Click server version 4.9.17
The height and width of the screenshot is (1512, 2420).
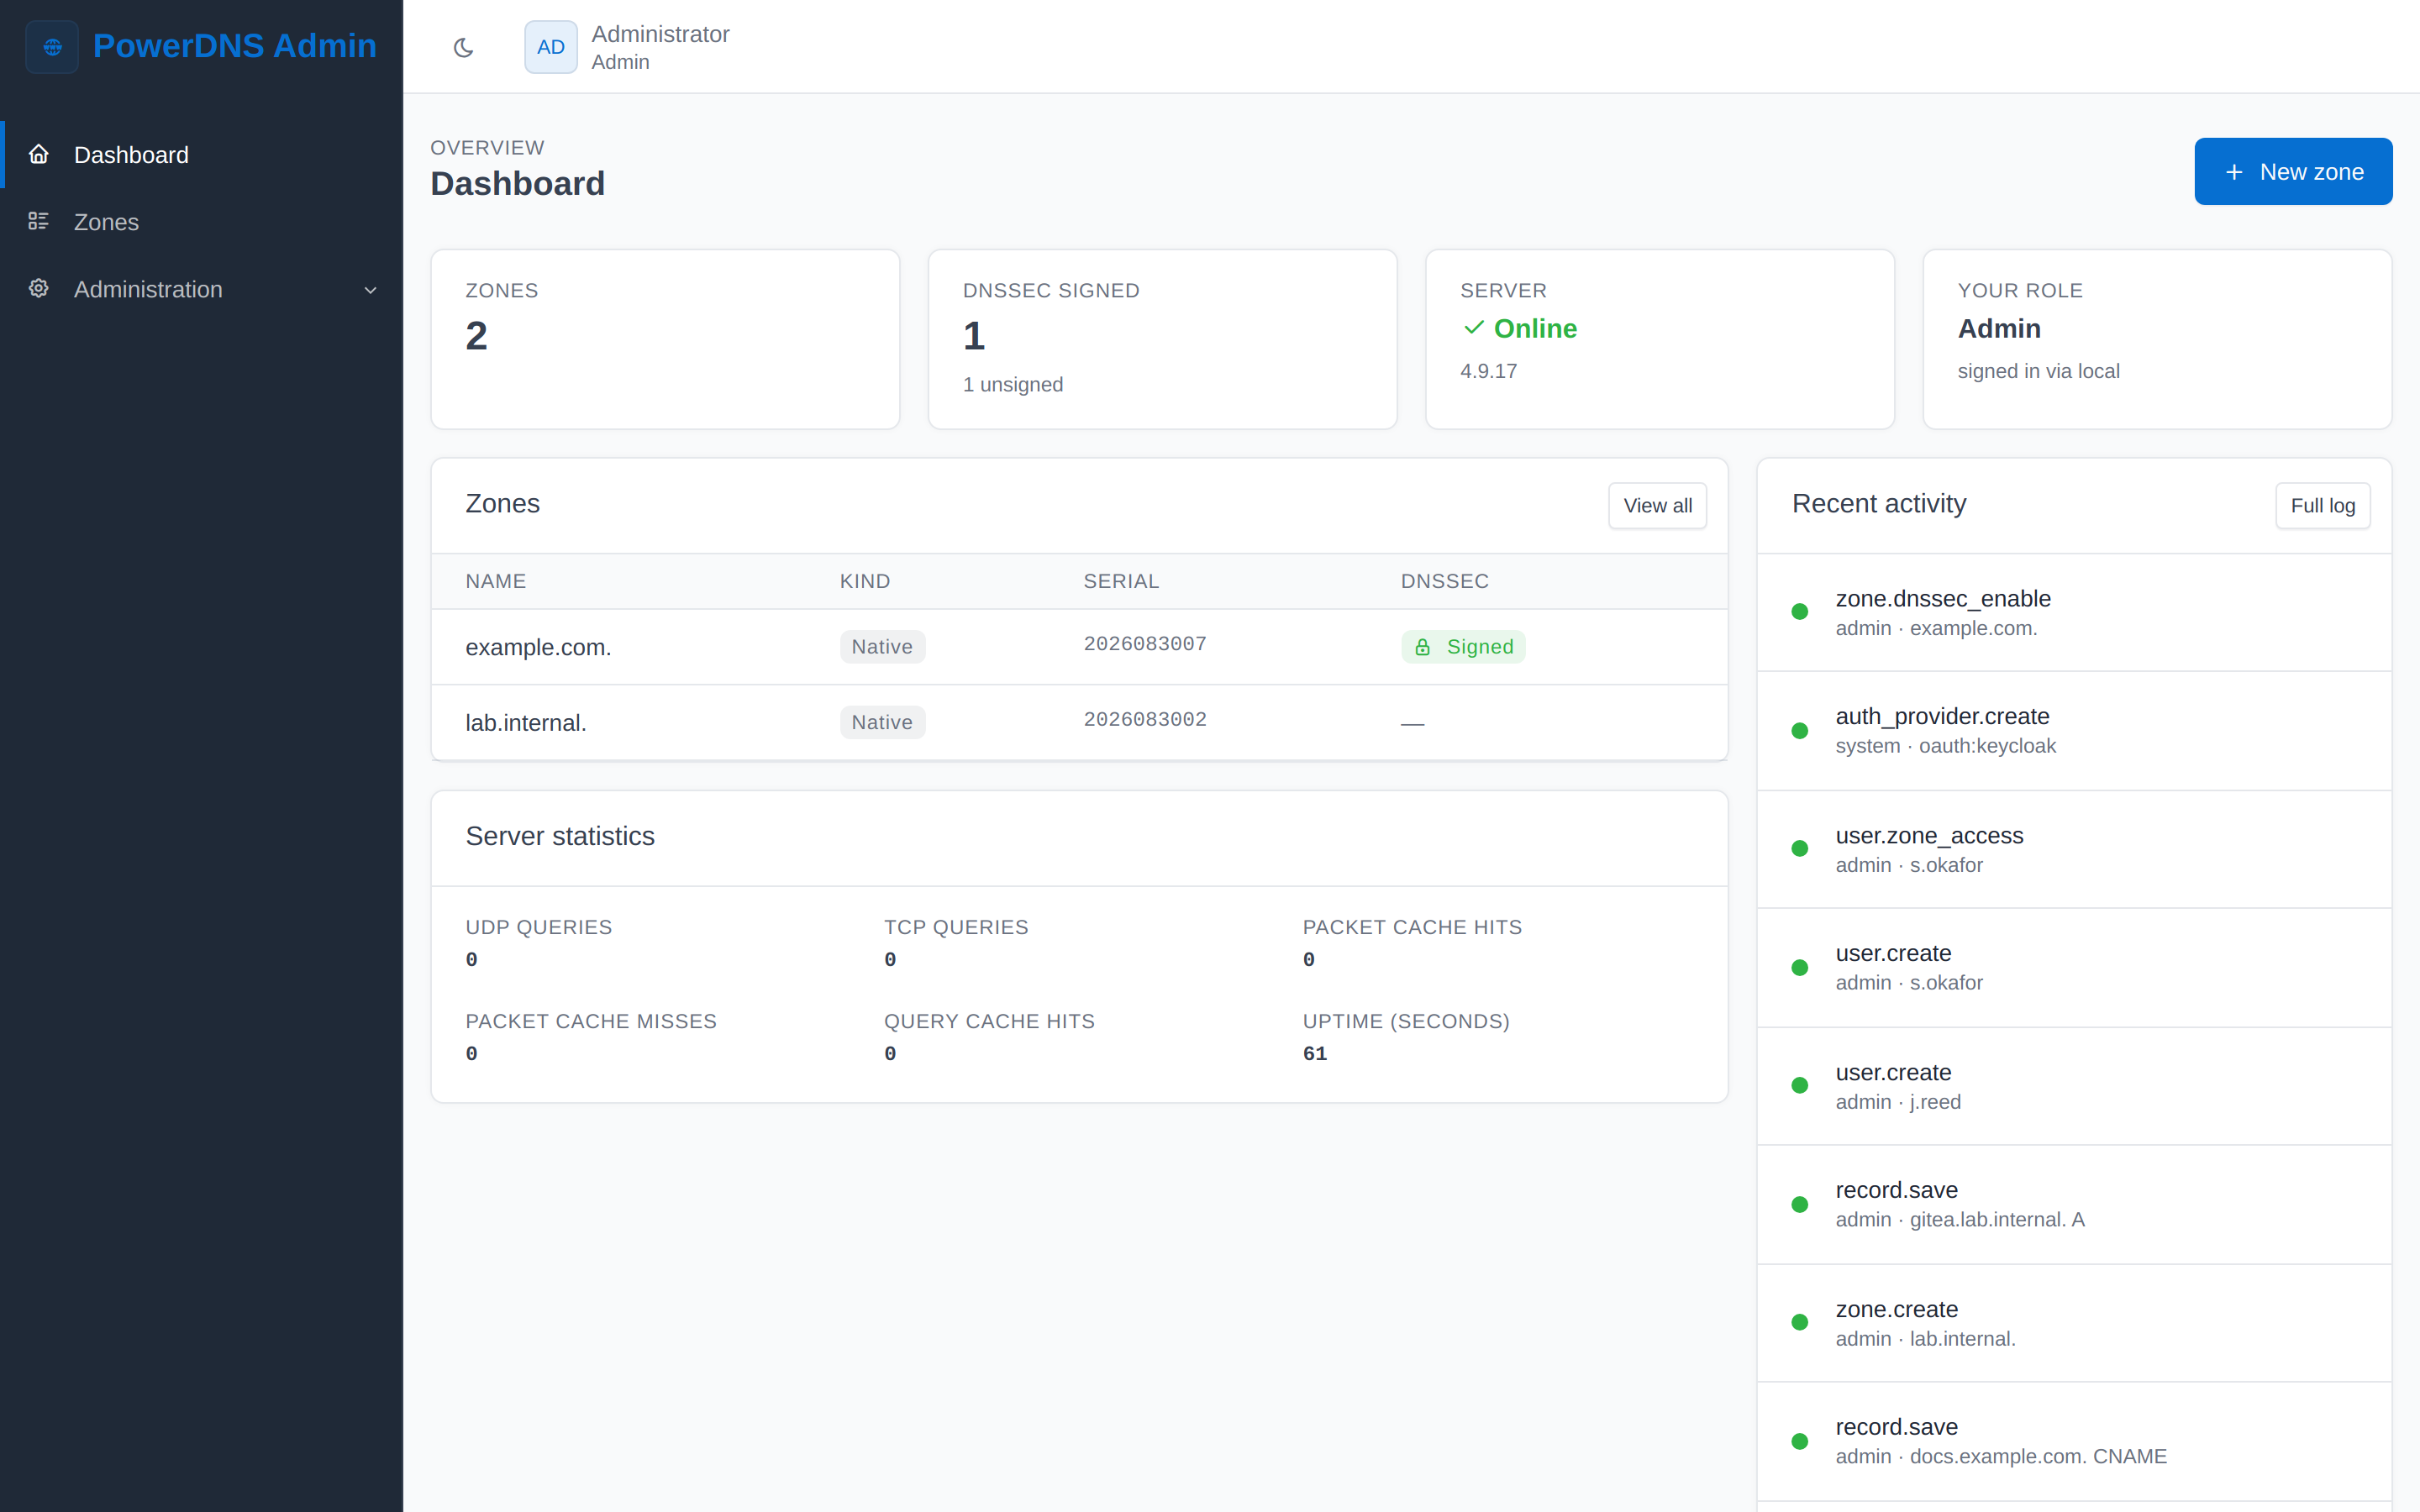(x=1488, y=371)
